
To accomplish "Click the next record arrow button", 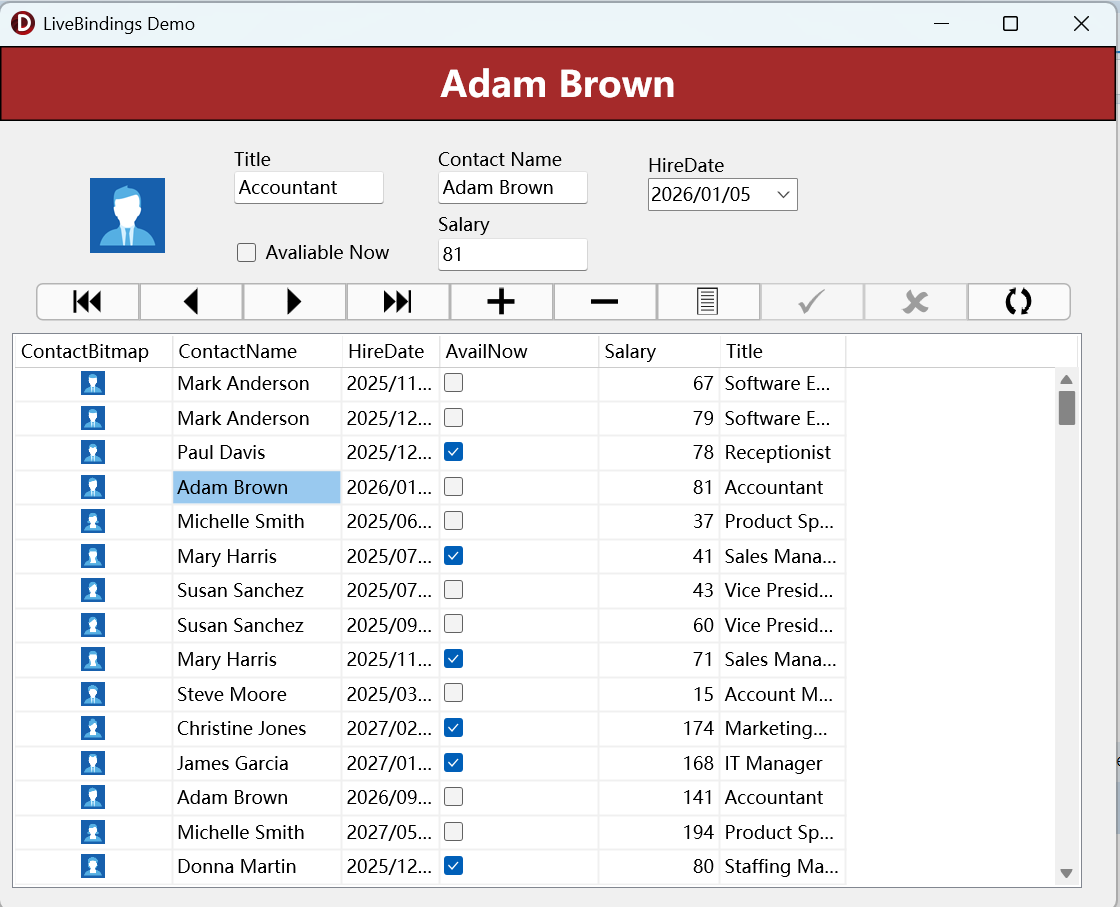I will click(x=294, y=301).
